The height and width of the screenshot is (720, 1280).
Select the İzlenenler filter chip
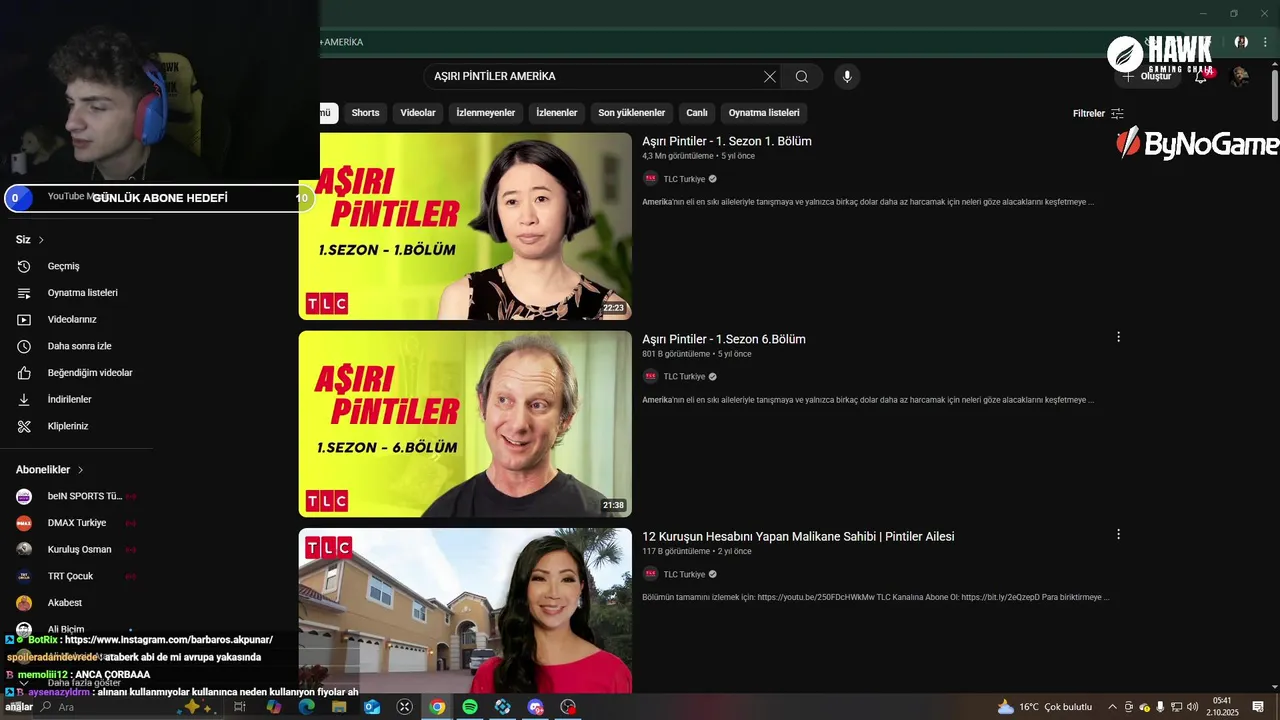tap(557, 113)
